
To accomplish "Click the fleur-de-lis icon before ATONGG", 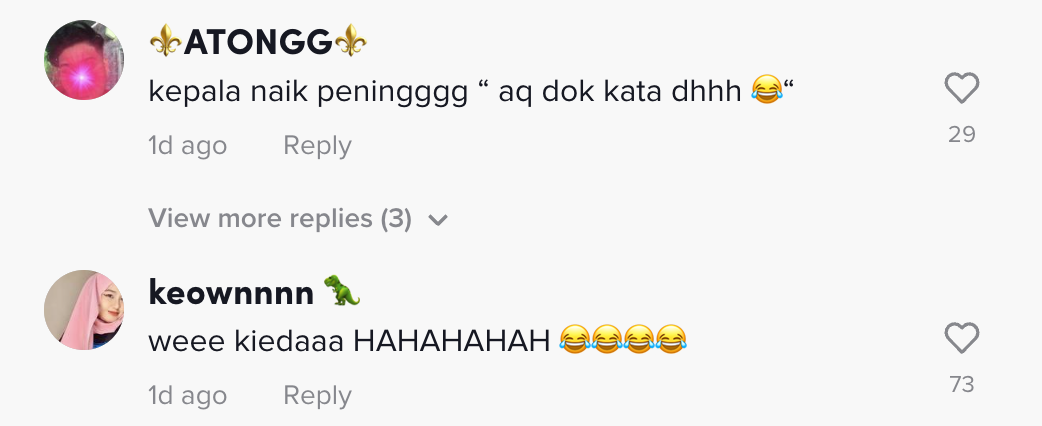I will pyautogui.click(x=165, y=42).
